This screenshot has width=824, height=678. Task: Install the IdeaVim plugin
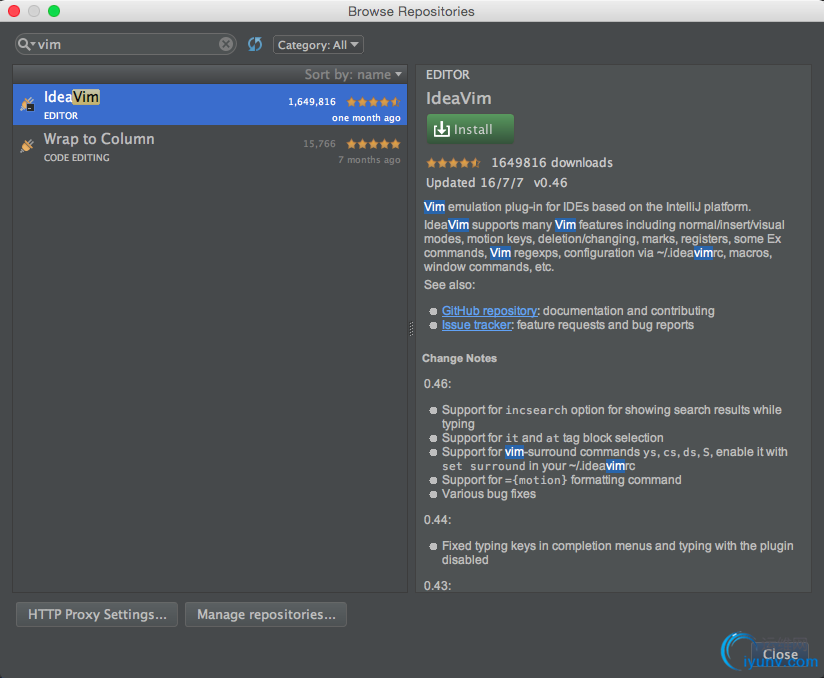(x=470, y=129)
